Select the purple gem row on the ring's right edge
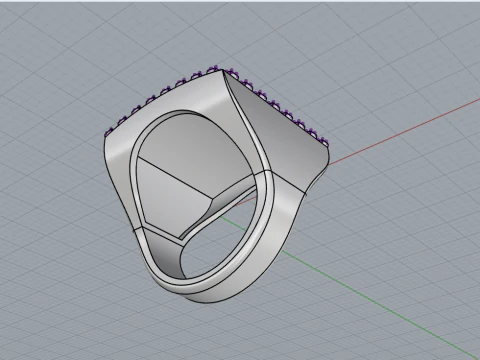 [x=277, y=107]
